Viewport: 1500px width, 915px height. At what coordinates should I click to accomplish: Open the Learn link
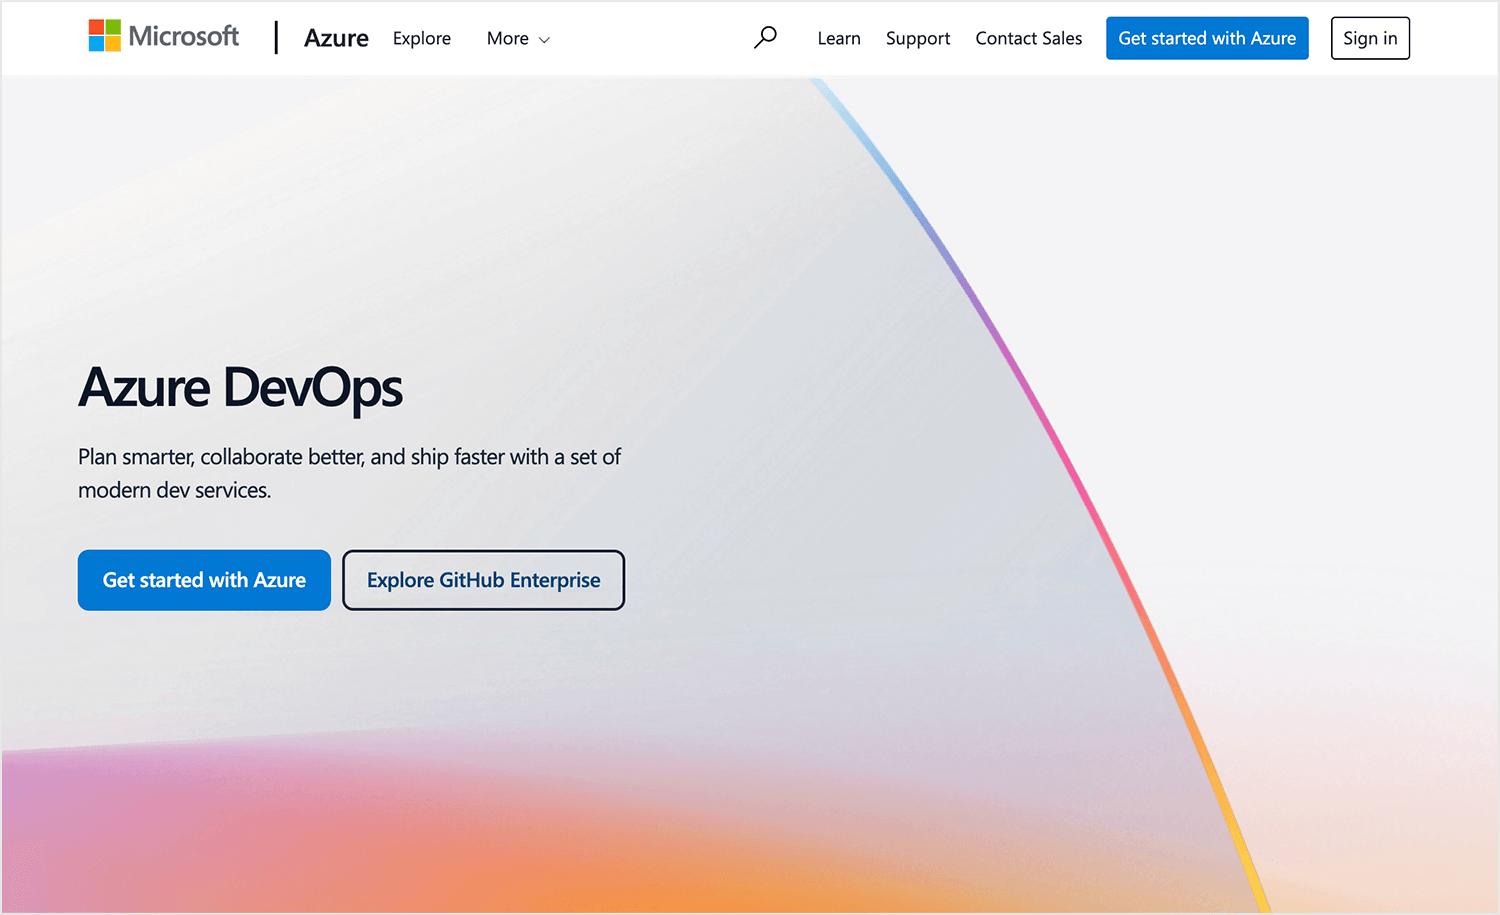[839, 38]
